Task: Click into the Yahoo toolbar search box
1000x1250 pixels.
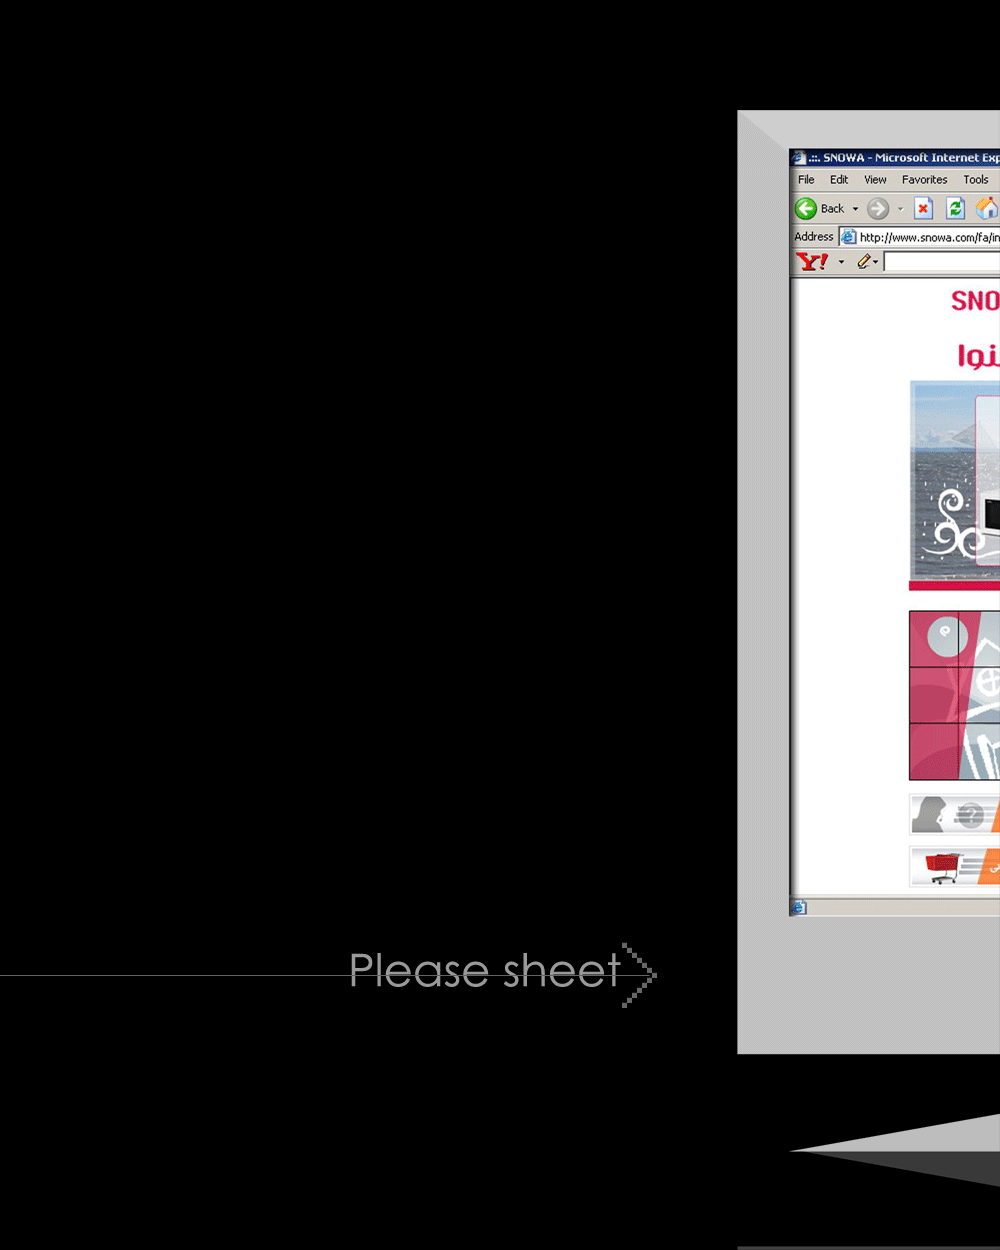Action: tap(942, 262)
